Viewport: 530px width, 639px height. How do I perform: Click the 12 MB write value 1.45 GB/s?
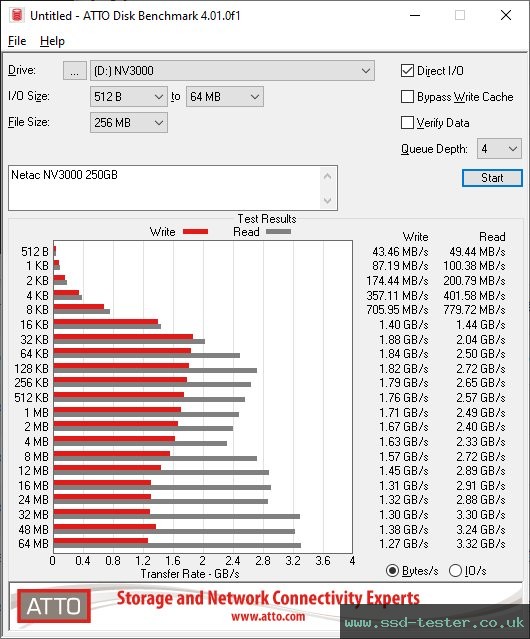[404, 471]
